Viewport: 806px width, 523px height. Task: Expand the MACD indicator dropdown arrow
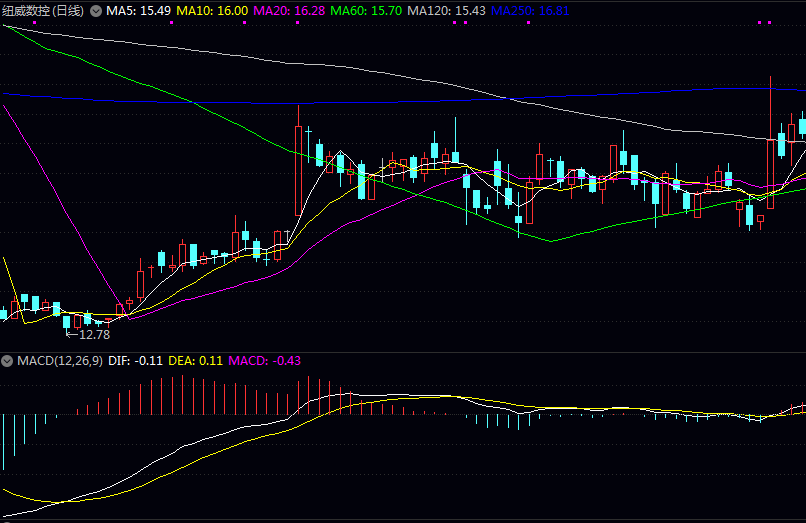8,360
